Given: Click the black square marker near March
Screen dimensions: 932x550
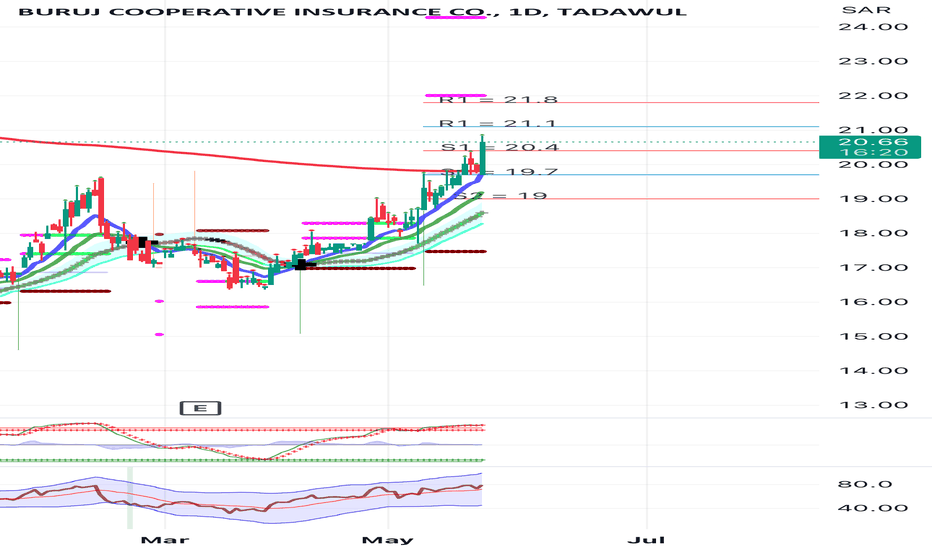Looking at the screenshot, I should coord(142,242).
